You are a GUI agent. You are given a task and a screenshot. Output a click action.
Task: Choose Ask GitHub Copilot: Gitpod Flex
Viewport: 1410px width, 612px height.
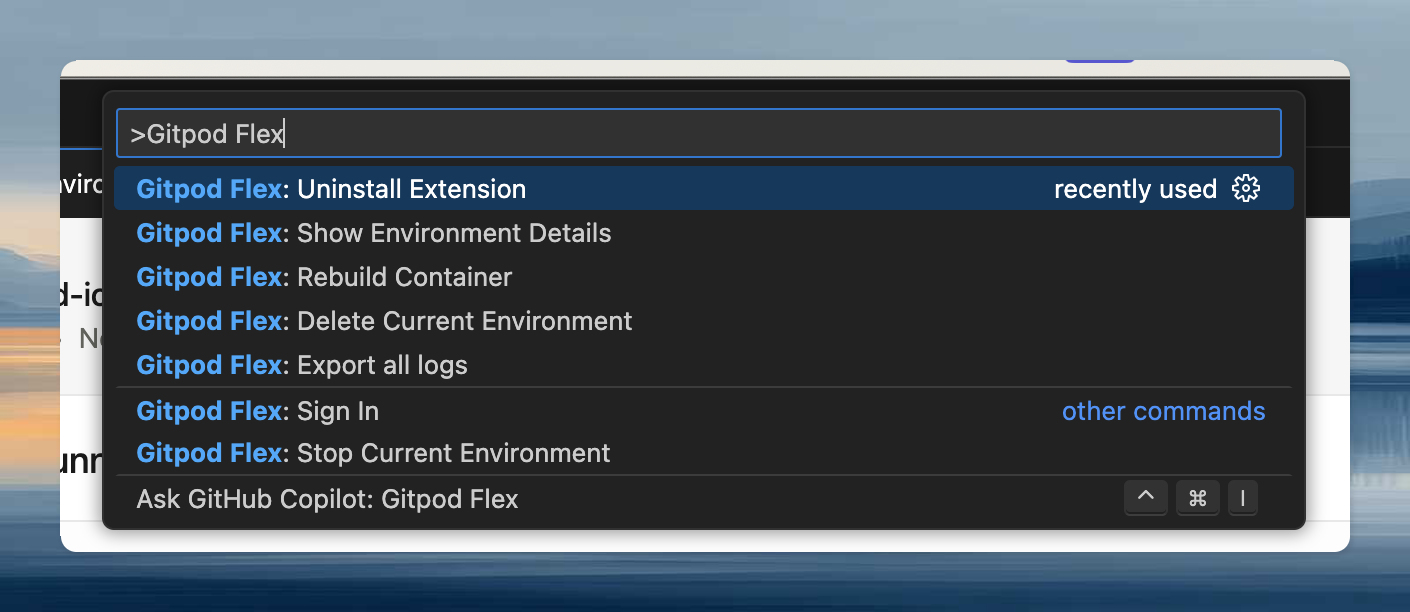point(326,499)
